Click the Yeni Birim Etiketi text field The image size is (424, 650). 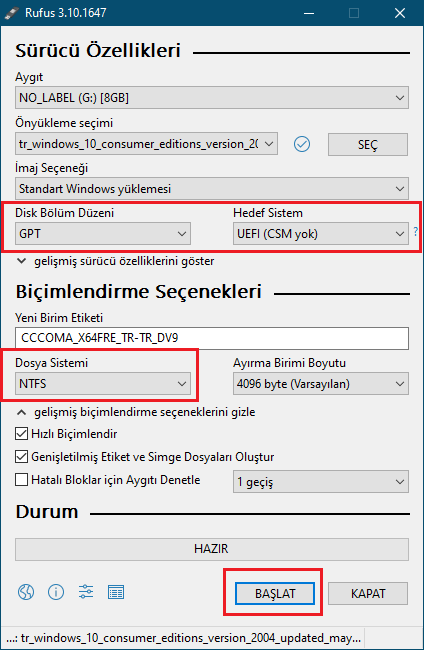212,338
